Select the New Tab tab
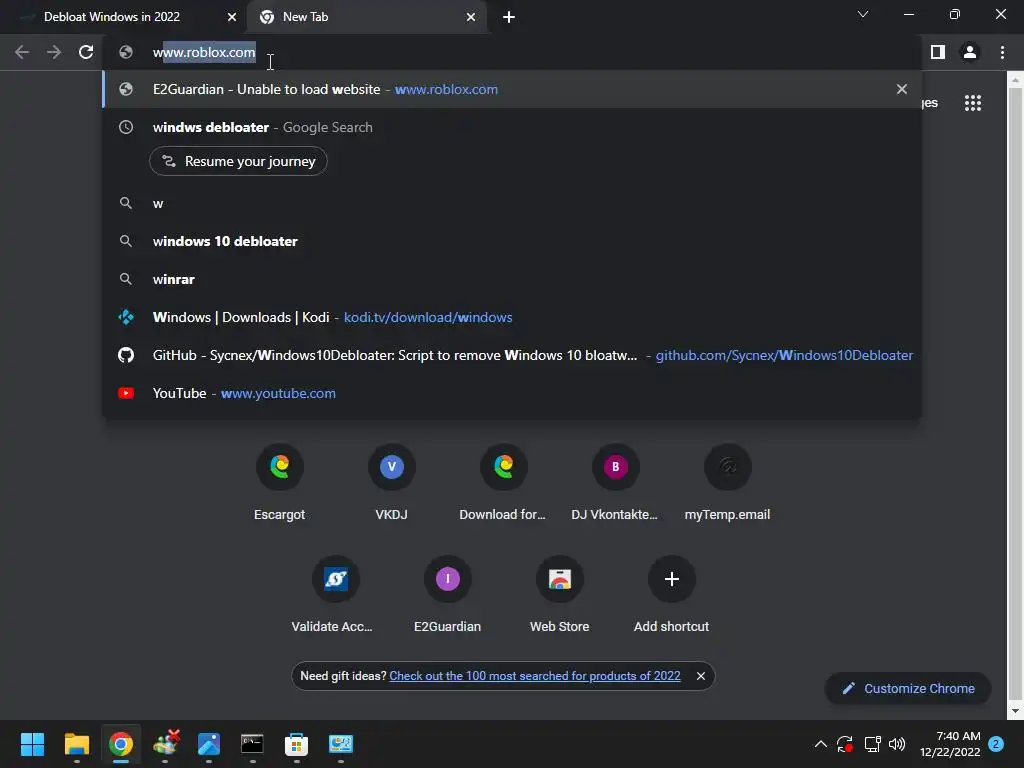The height and width of the screenshot is (768, 1024). coord(366,17)
